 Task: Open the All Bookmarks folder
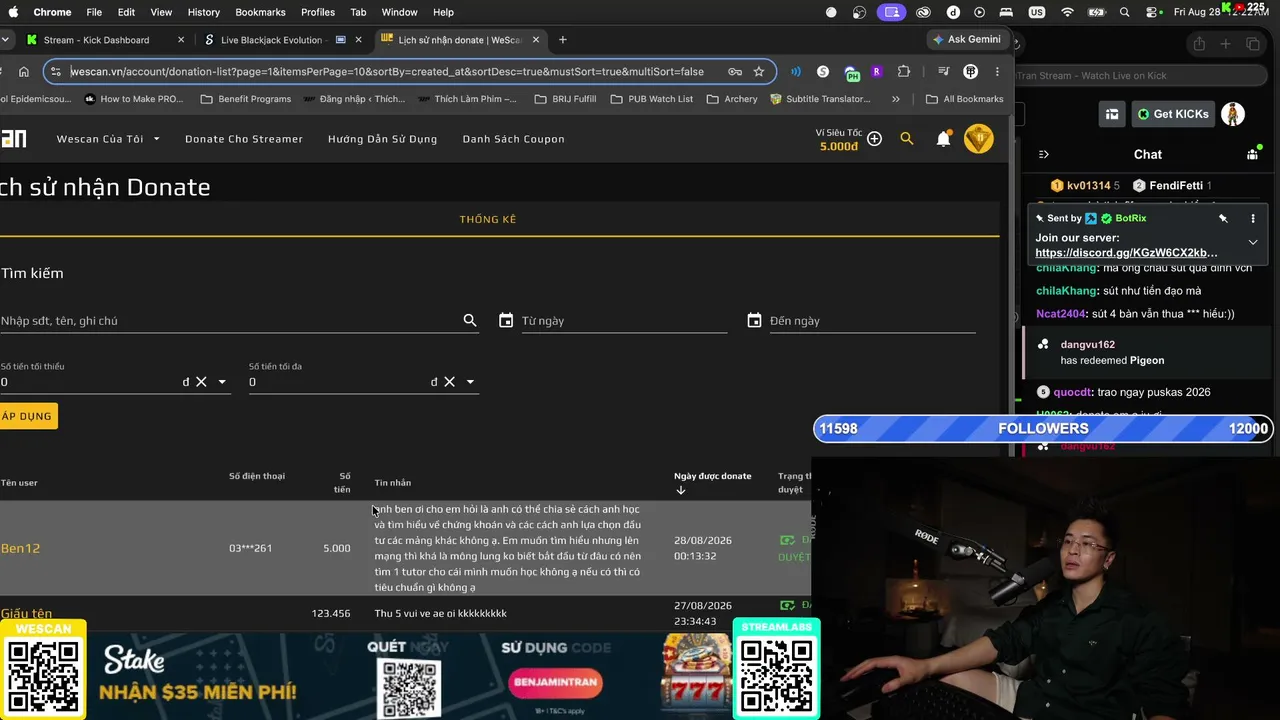tap(964, 99)
